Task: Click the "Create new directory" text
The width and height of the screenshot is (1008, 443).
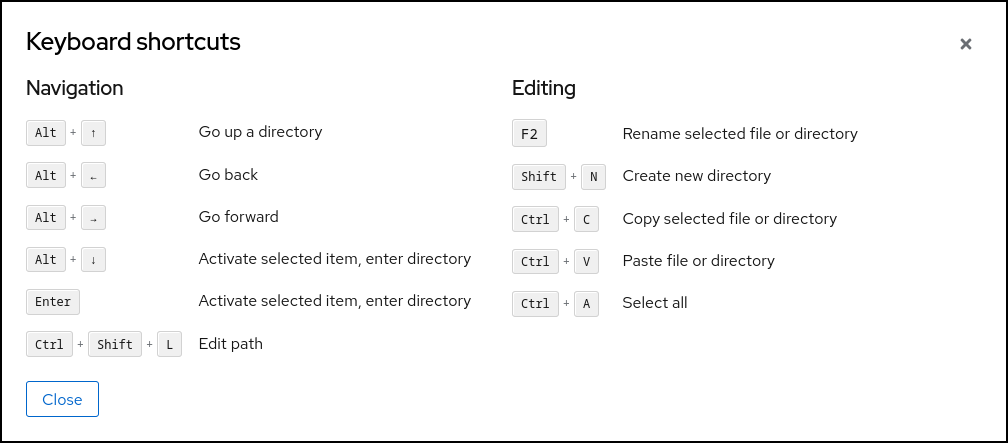Action: (696, 176)
